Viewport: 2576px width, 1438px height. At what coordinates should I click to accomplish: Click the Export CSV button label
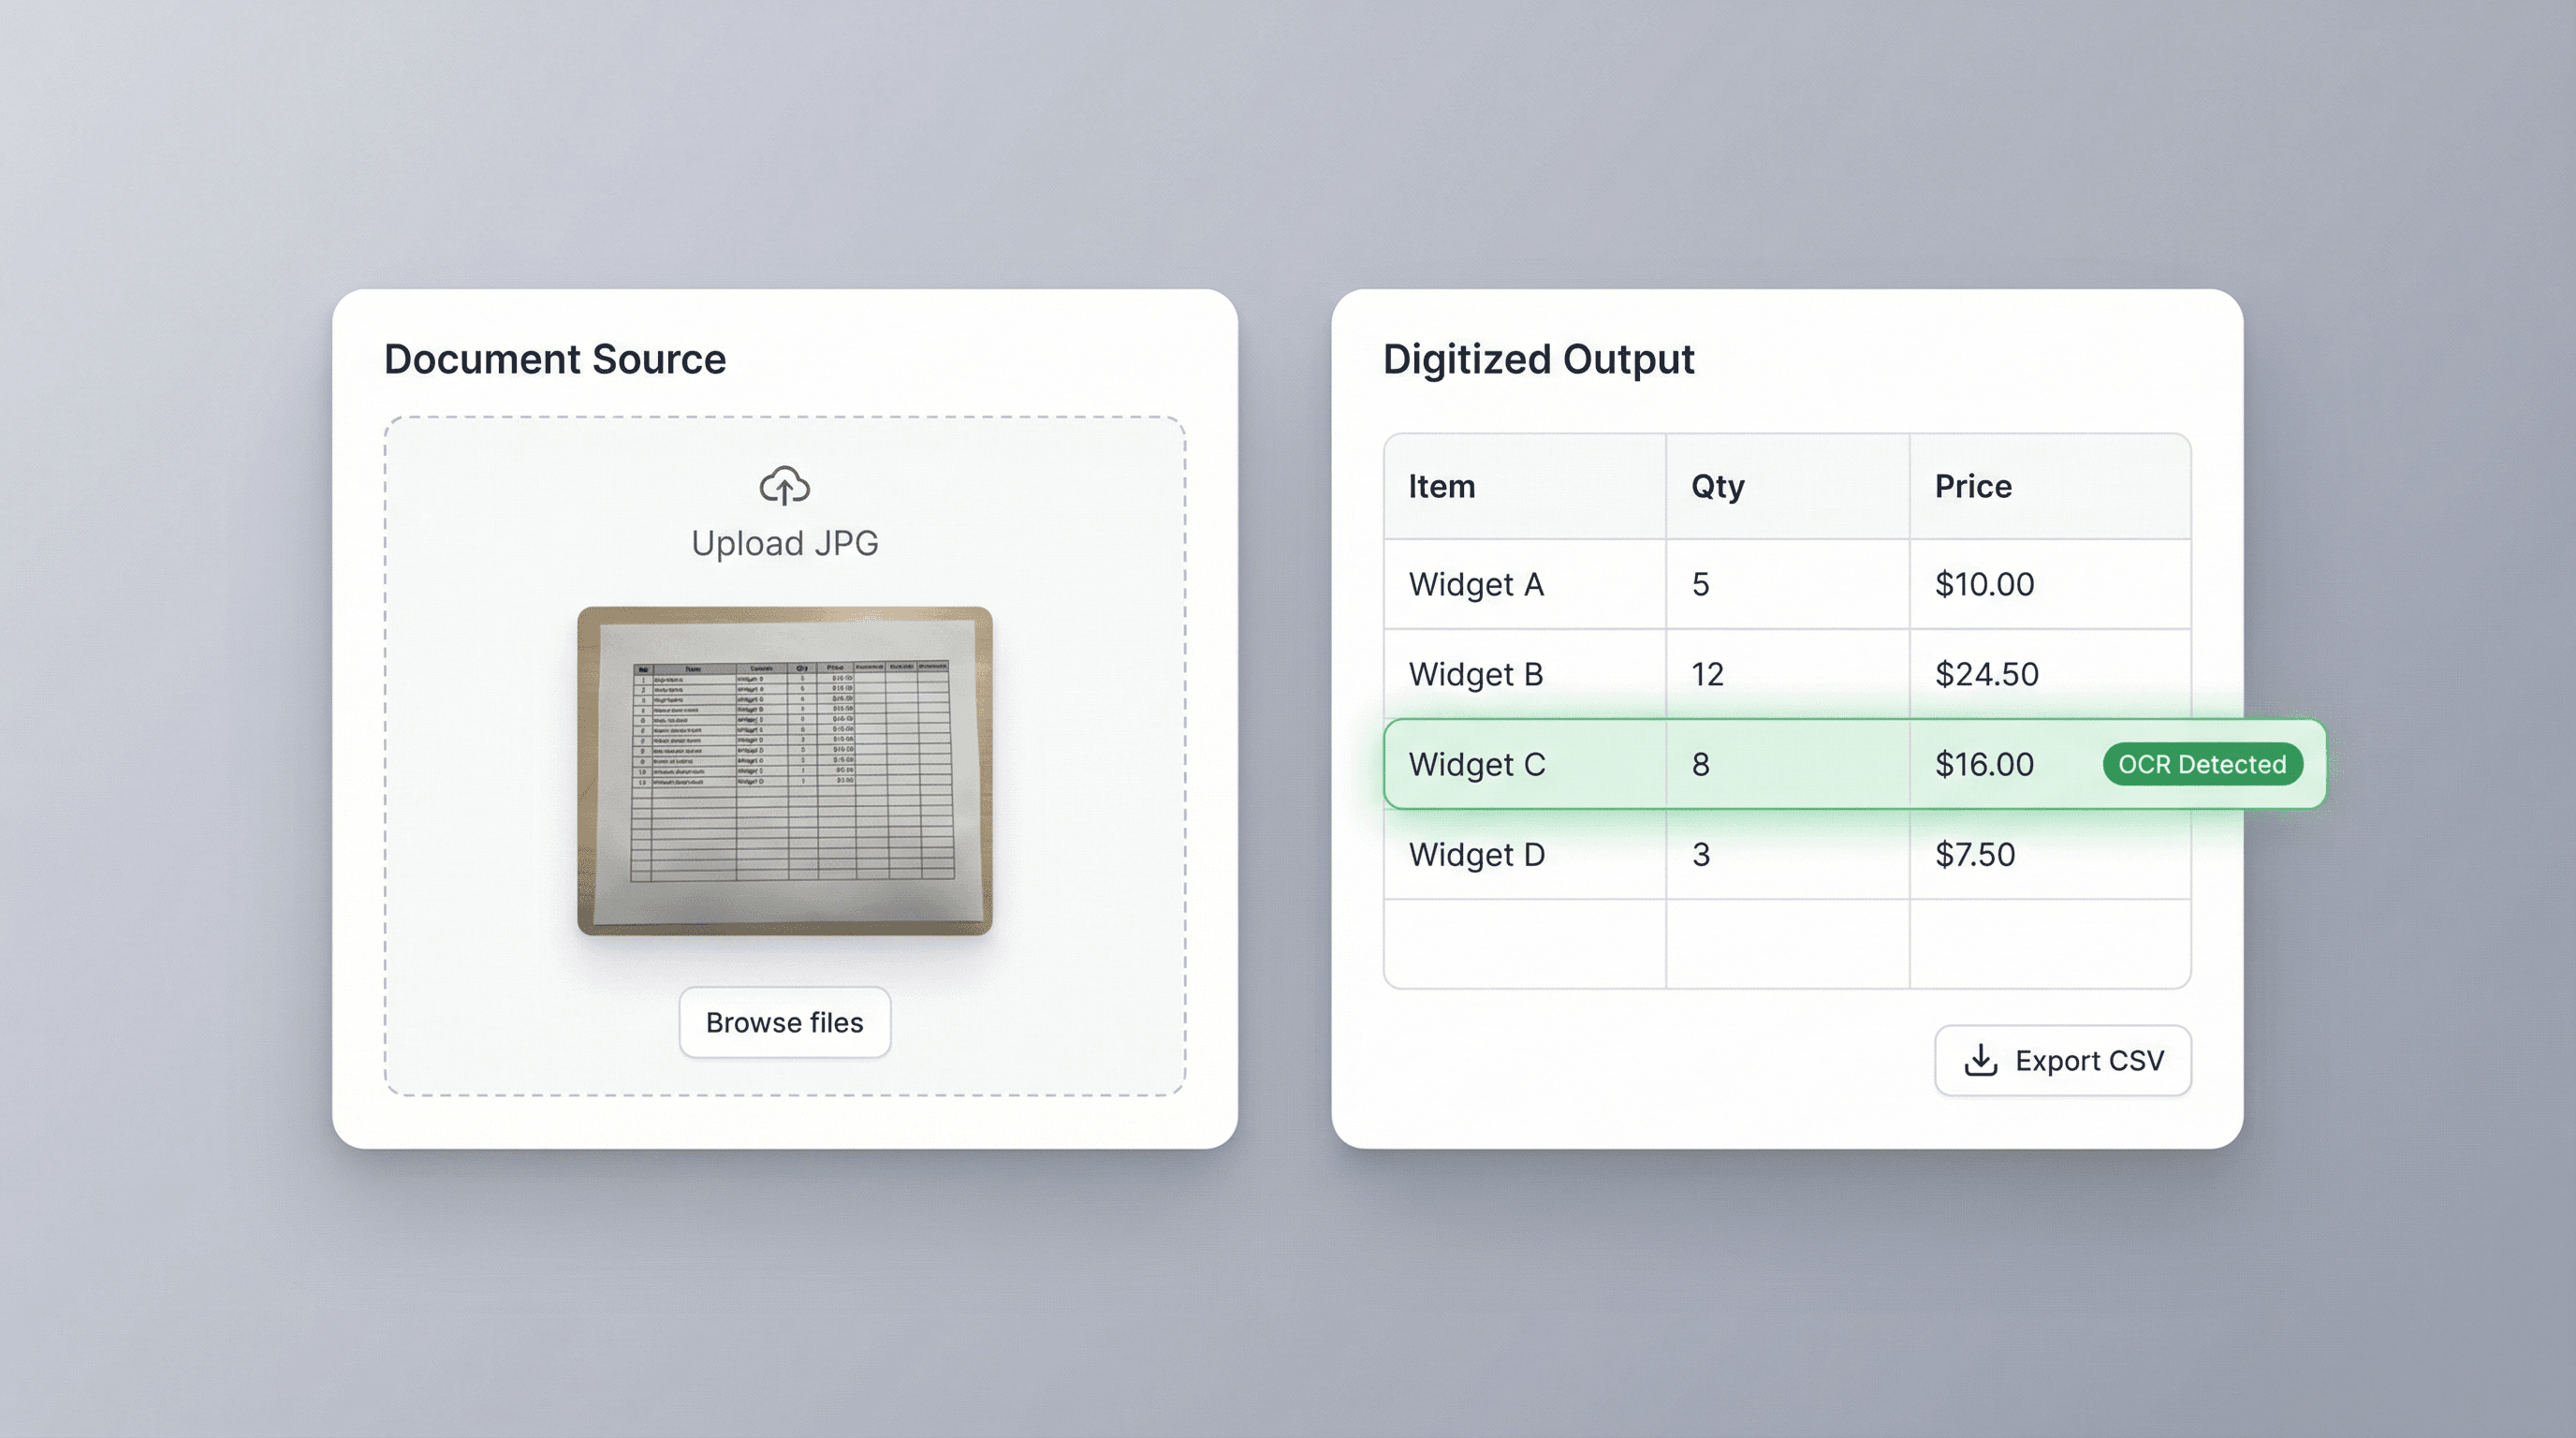pos(2089,1060)
